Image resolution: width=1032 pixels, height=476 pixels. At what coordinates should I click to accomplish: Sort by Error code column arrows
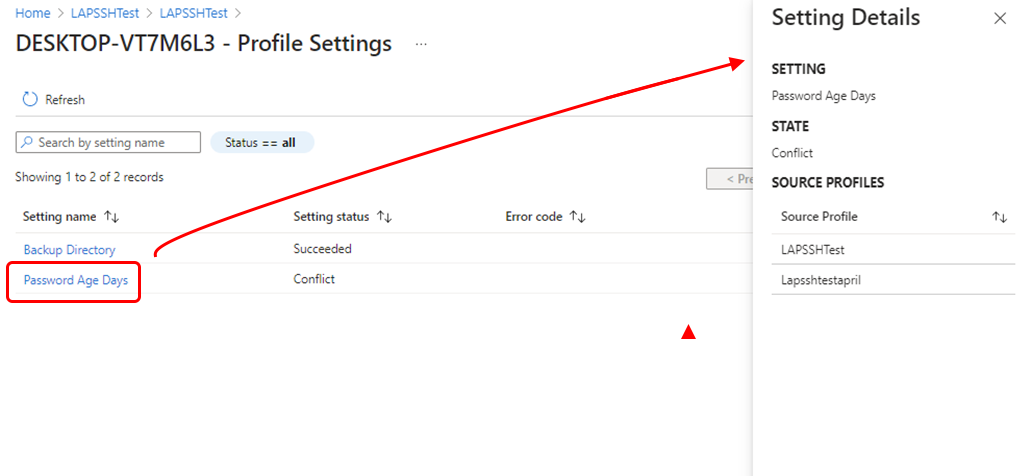[x=577, y=217]
